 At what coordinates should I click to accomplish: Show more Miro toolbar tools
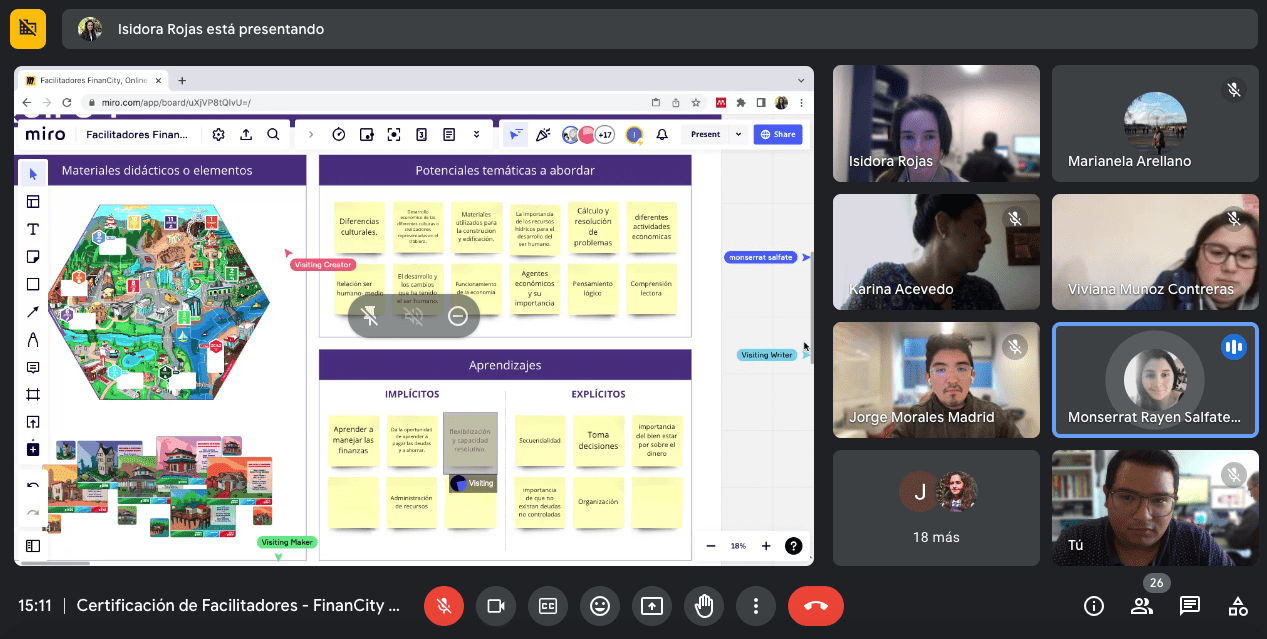point(476,134)
